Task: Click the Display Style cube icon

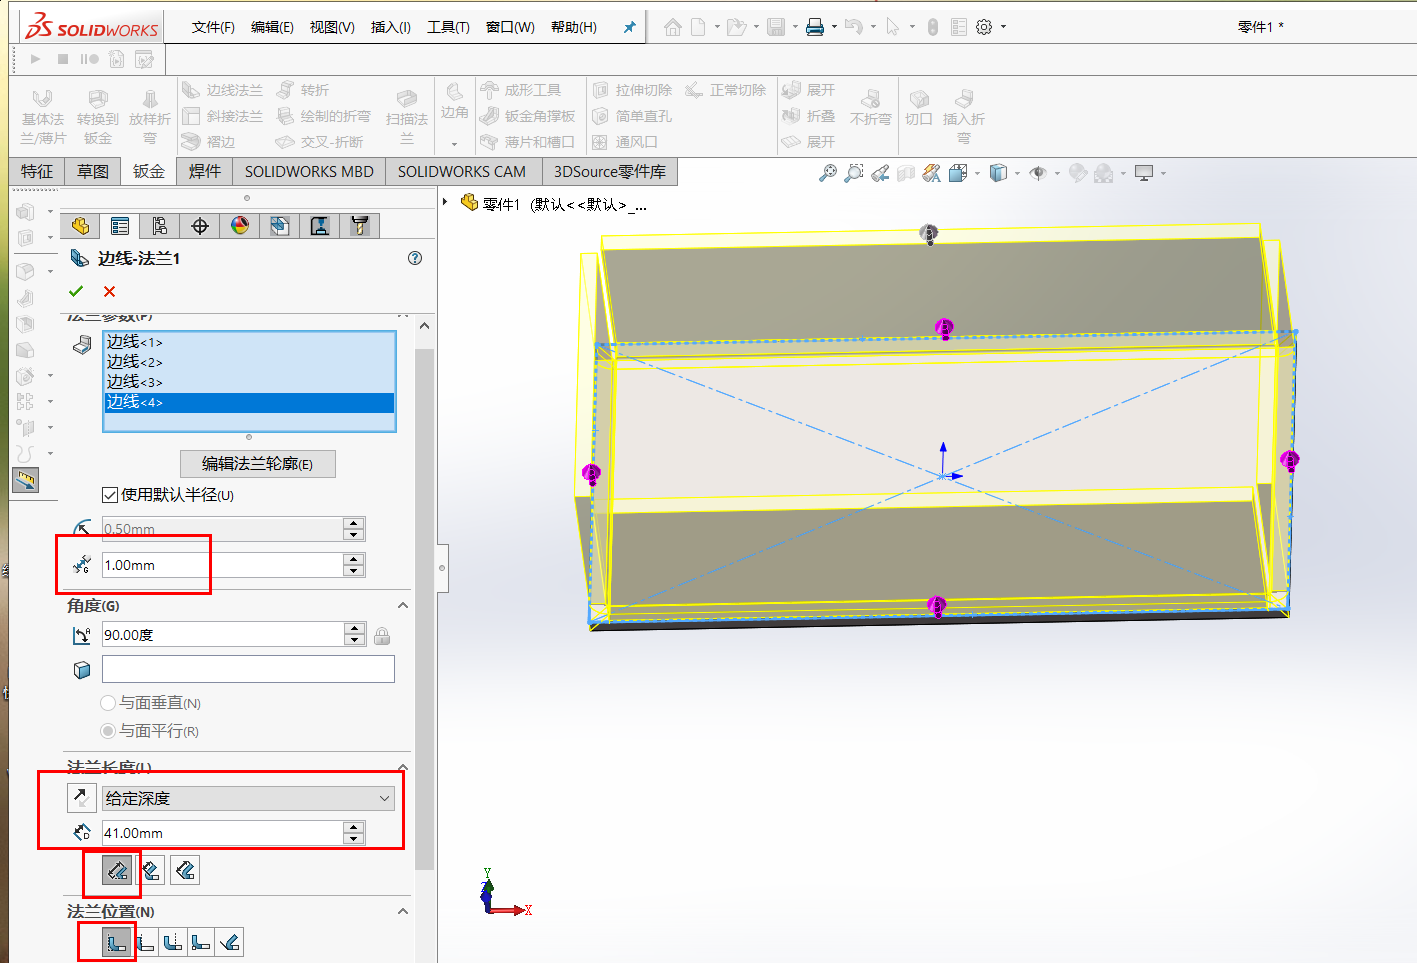Action: pyautogui.click(x=998, y=173)
